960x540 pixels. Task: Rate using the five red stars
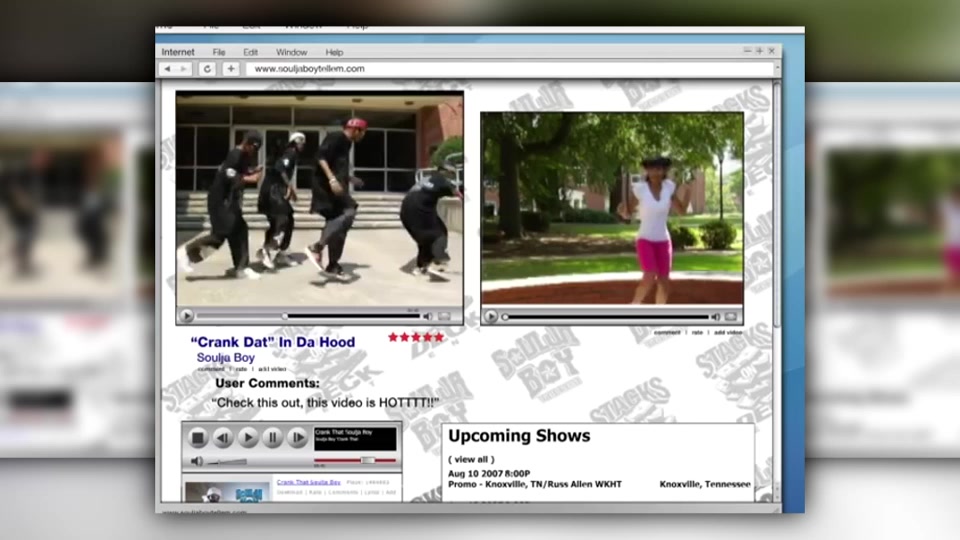(416, 337)
